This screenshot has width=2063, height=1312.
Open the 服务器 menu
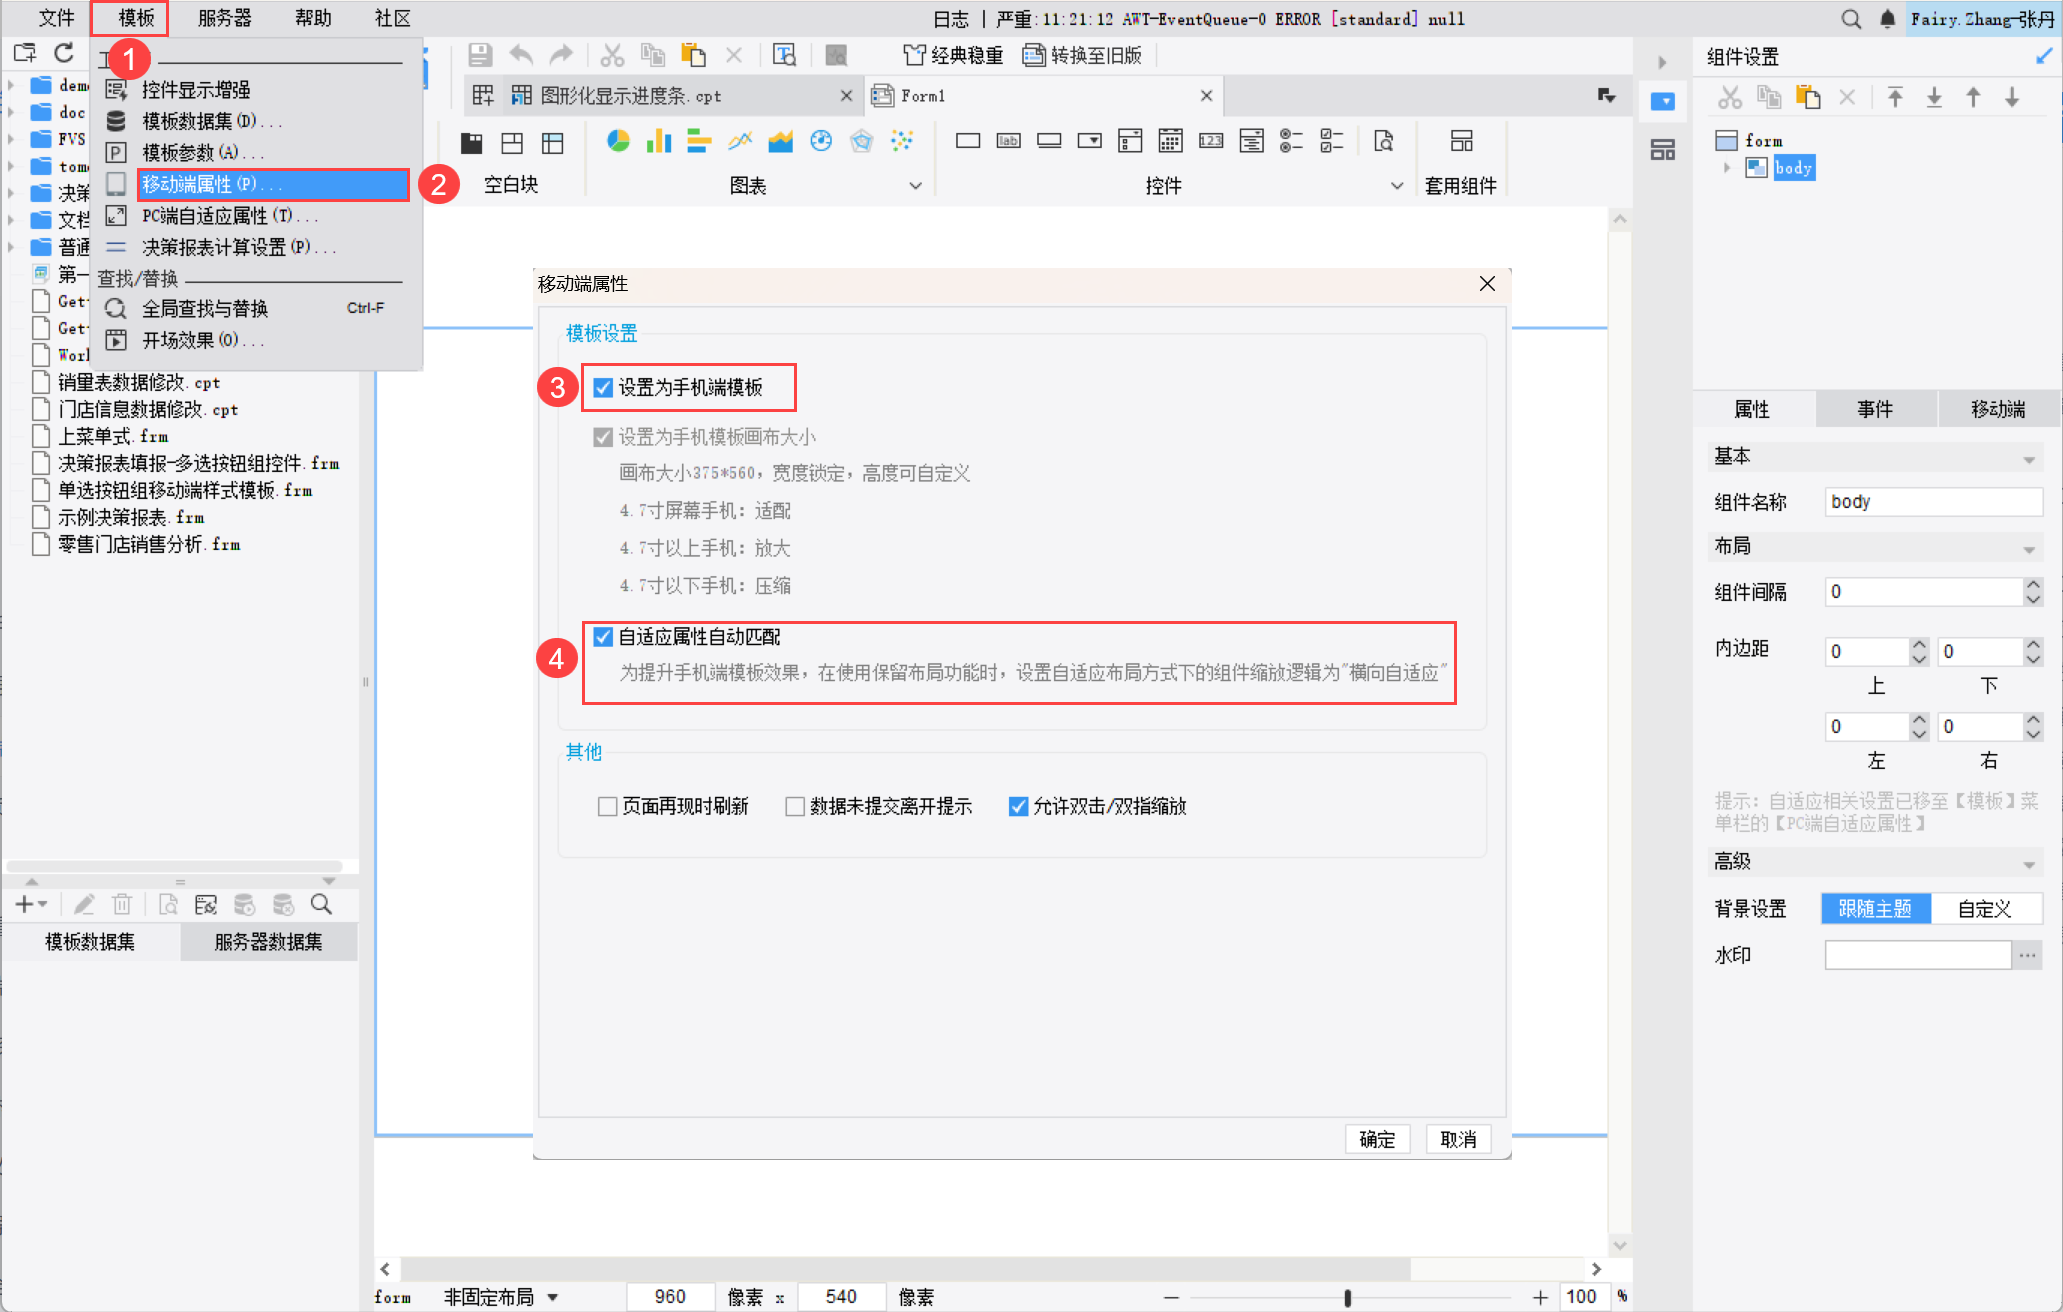click(x=224, y=18)
